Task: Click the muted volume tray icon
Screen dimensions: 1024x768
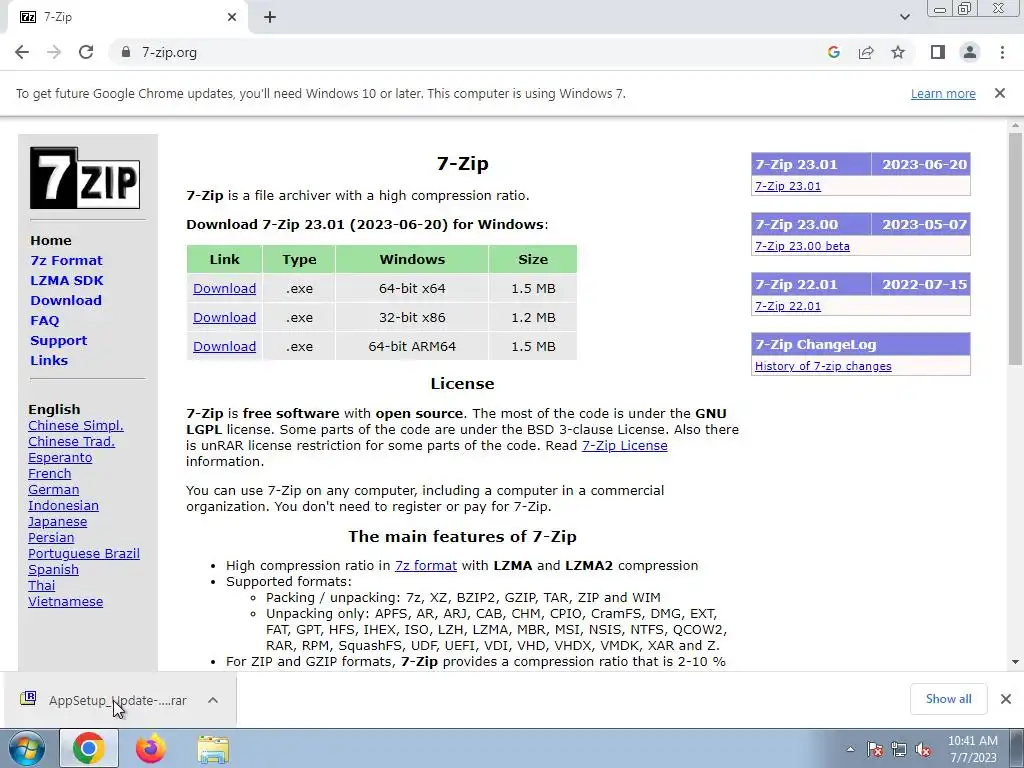Action: (x=923, y=749)
